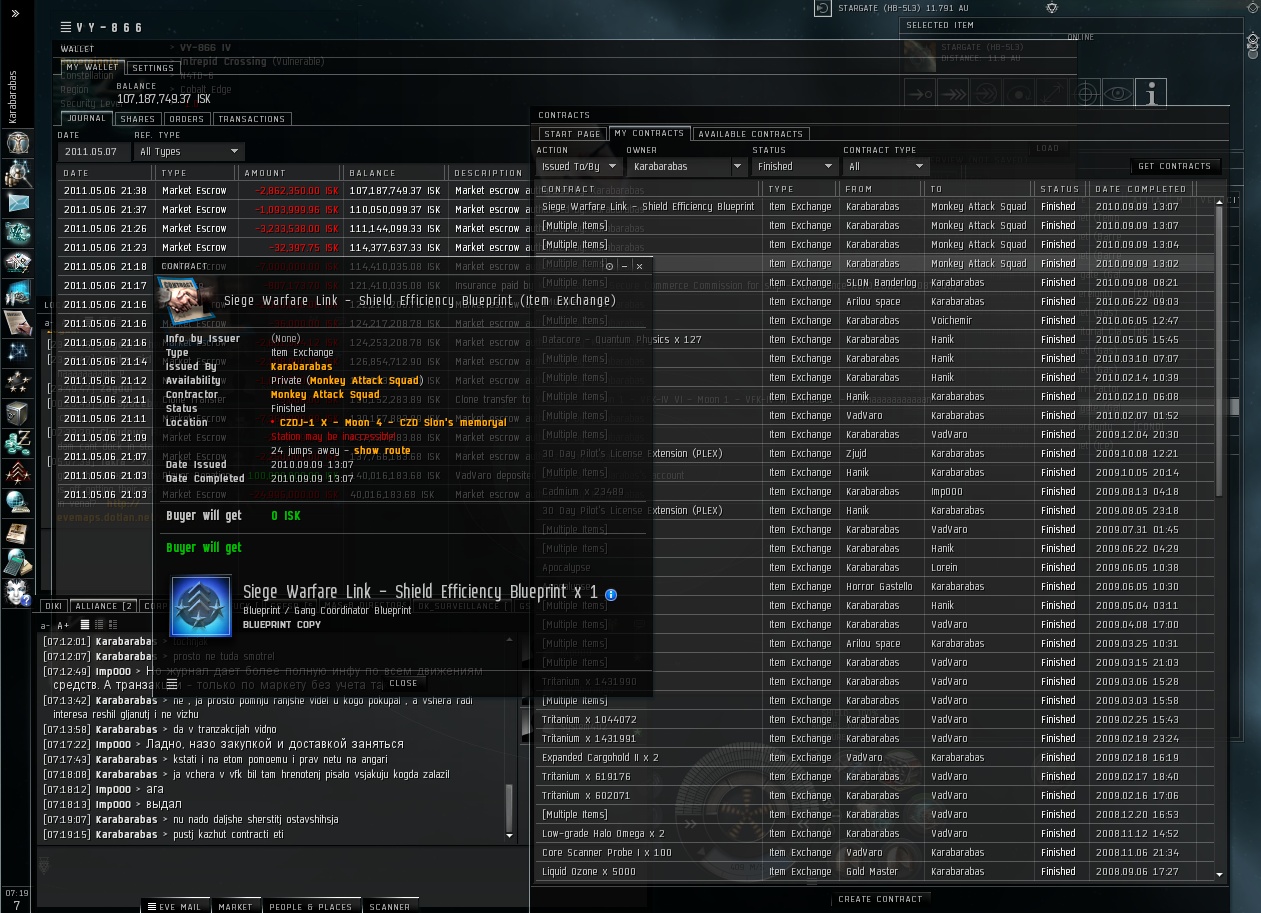Open the star Map icon in sidebar
This screenshot has height=913, width=1261.
[17, 353]
